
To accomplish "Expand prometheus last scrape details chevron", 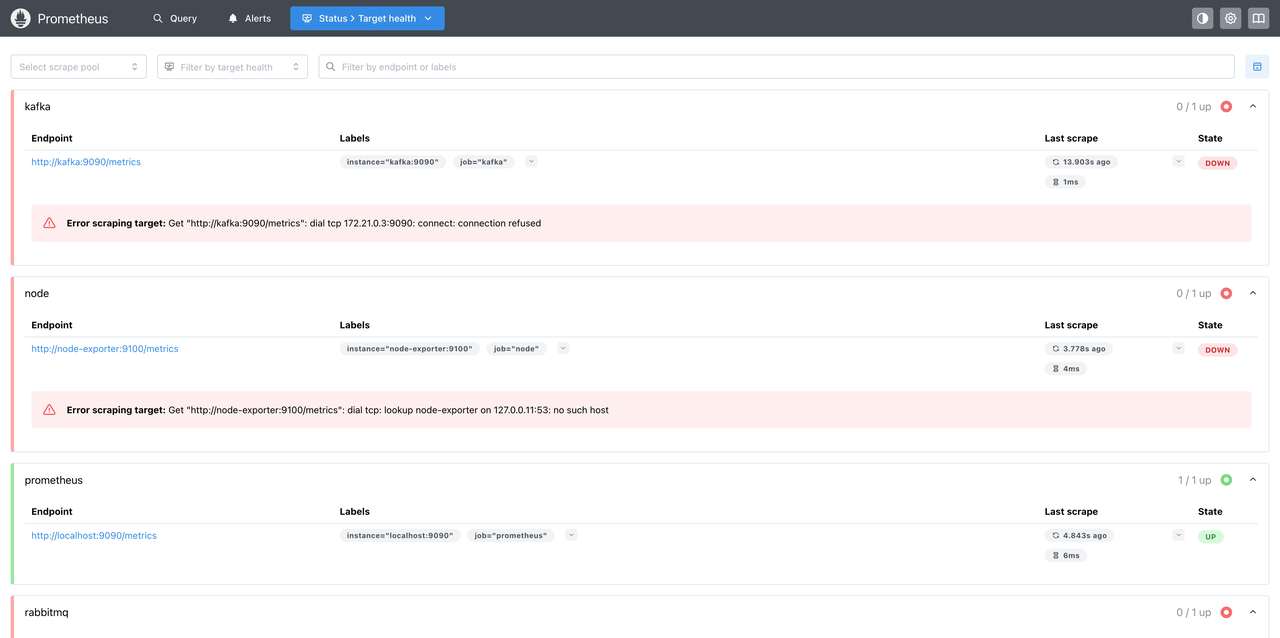I will (x=1178, y=535).
